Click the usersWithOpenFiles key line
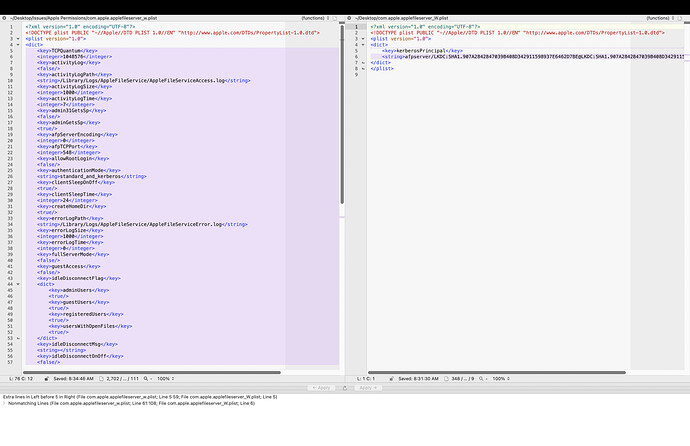This screenshot has height=446, width=690. coord(91,326)
